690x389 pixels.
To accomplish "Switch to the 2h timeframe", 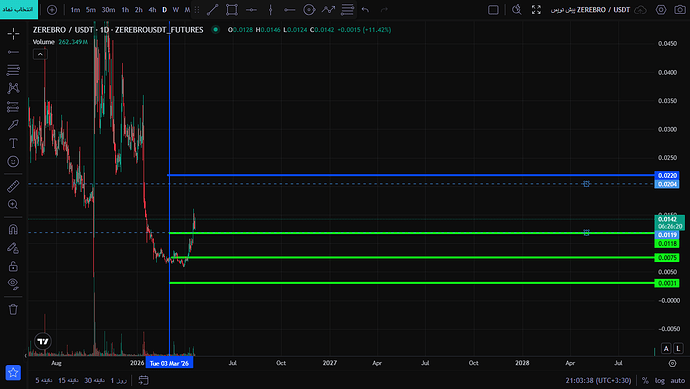I will (139, 10).
